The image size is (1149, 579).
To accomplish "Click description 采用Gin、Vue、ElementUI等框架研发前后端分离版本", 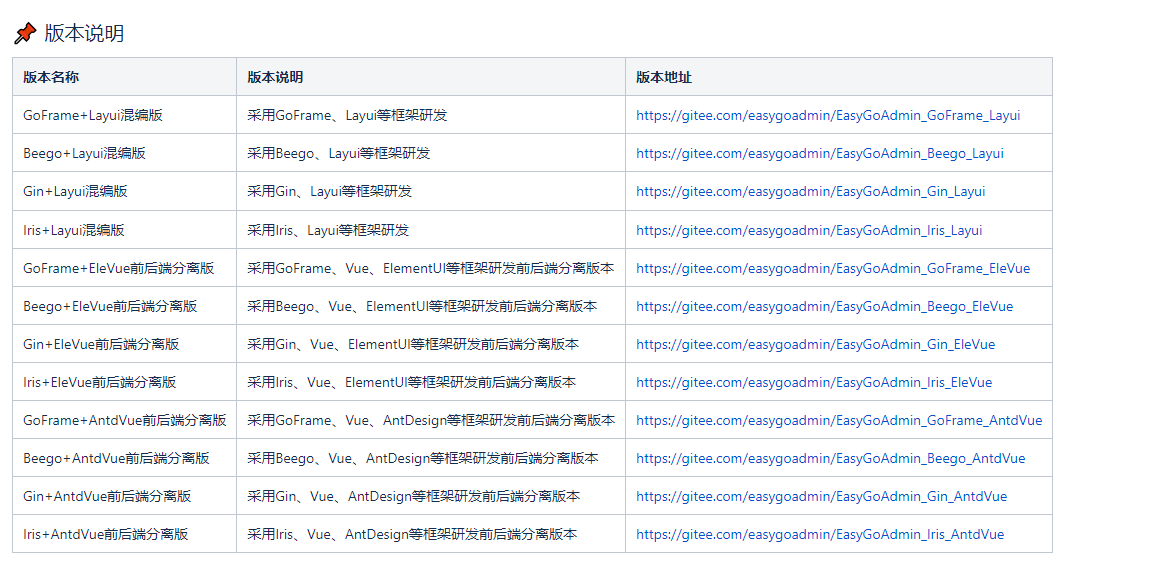I will point(413,344).
